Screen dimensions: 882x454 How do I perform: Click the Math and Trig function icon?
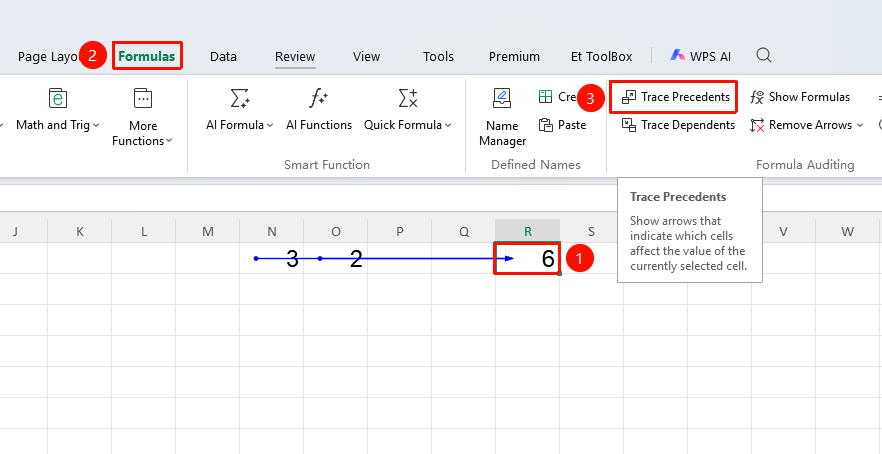[57, 98]
